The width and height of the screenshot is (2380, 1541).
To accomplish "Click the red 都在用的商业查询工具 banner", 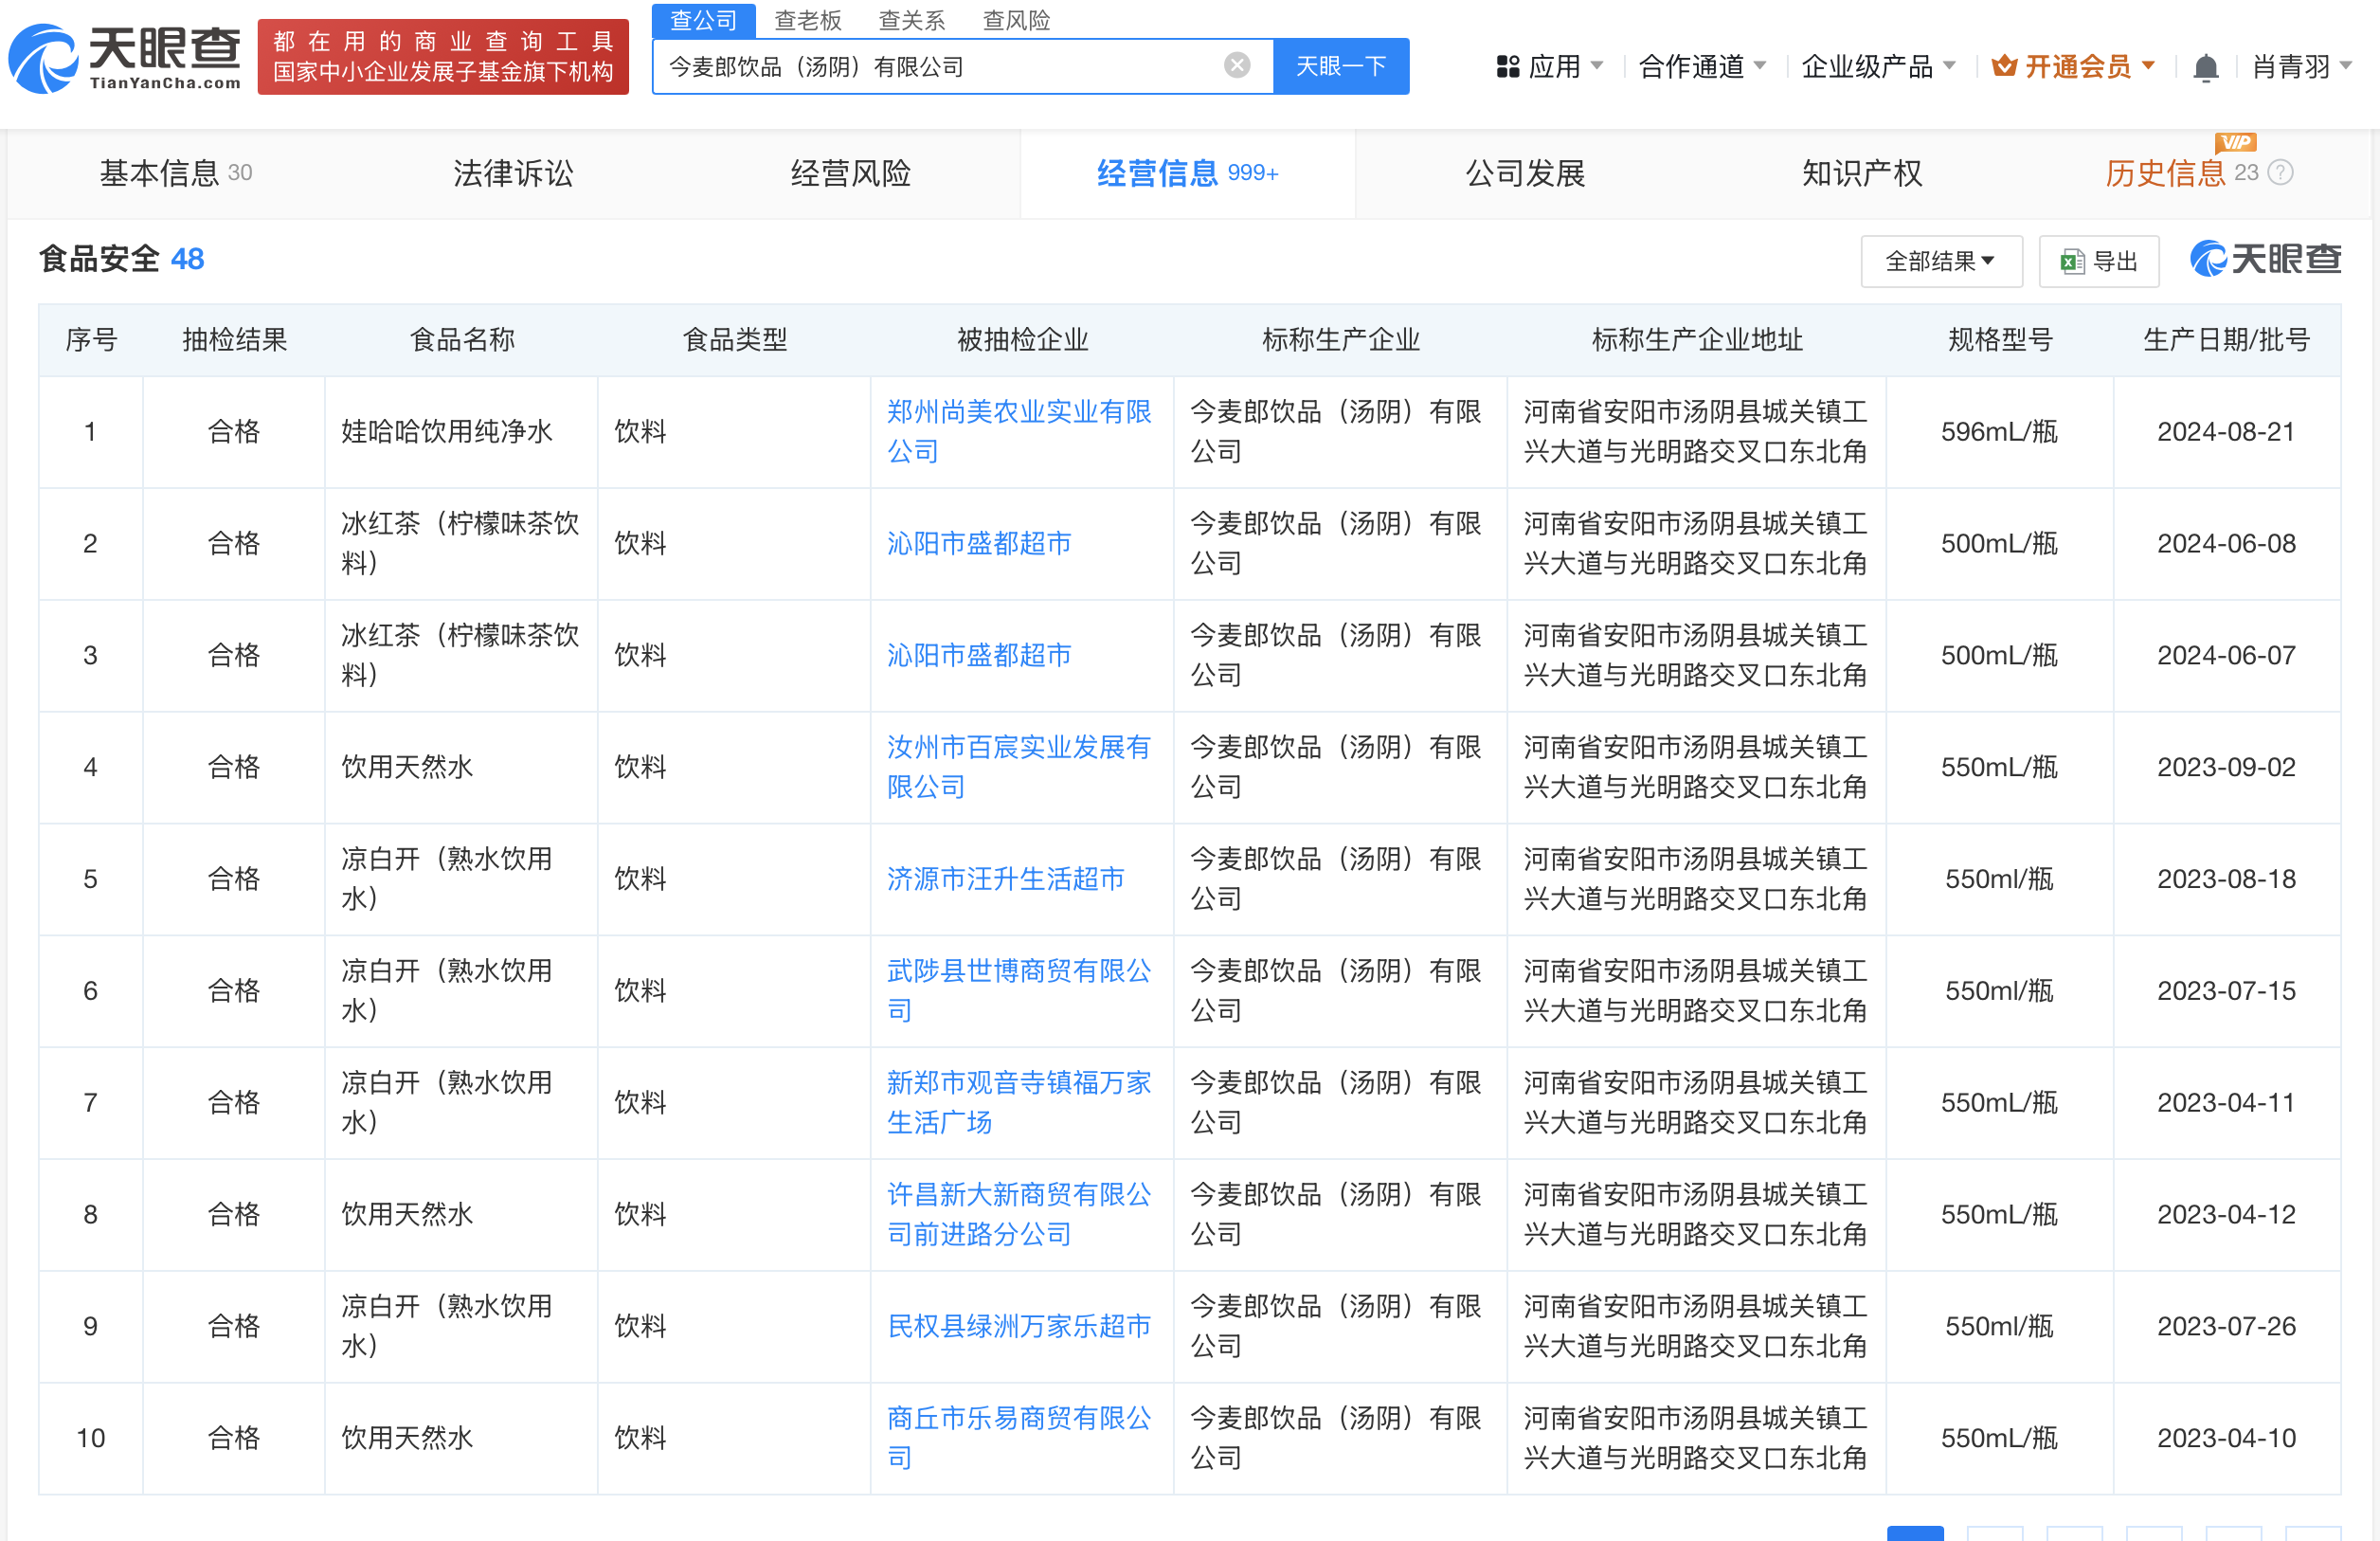I will [443, 57].
